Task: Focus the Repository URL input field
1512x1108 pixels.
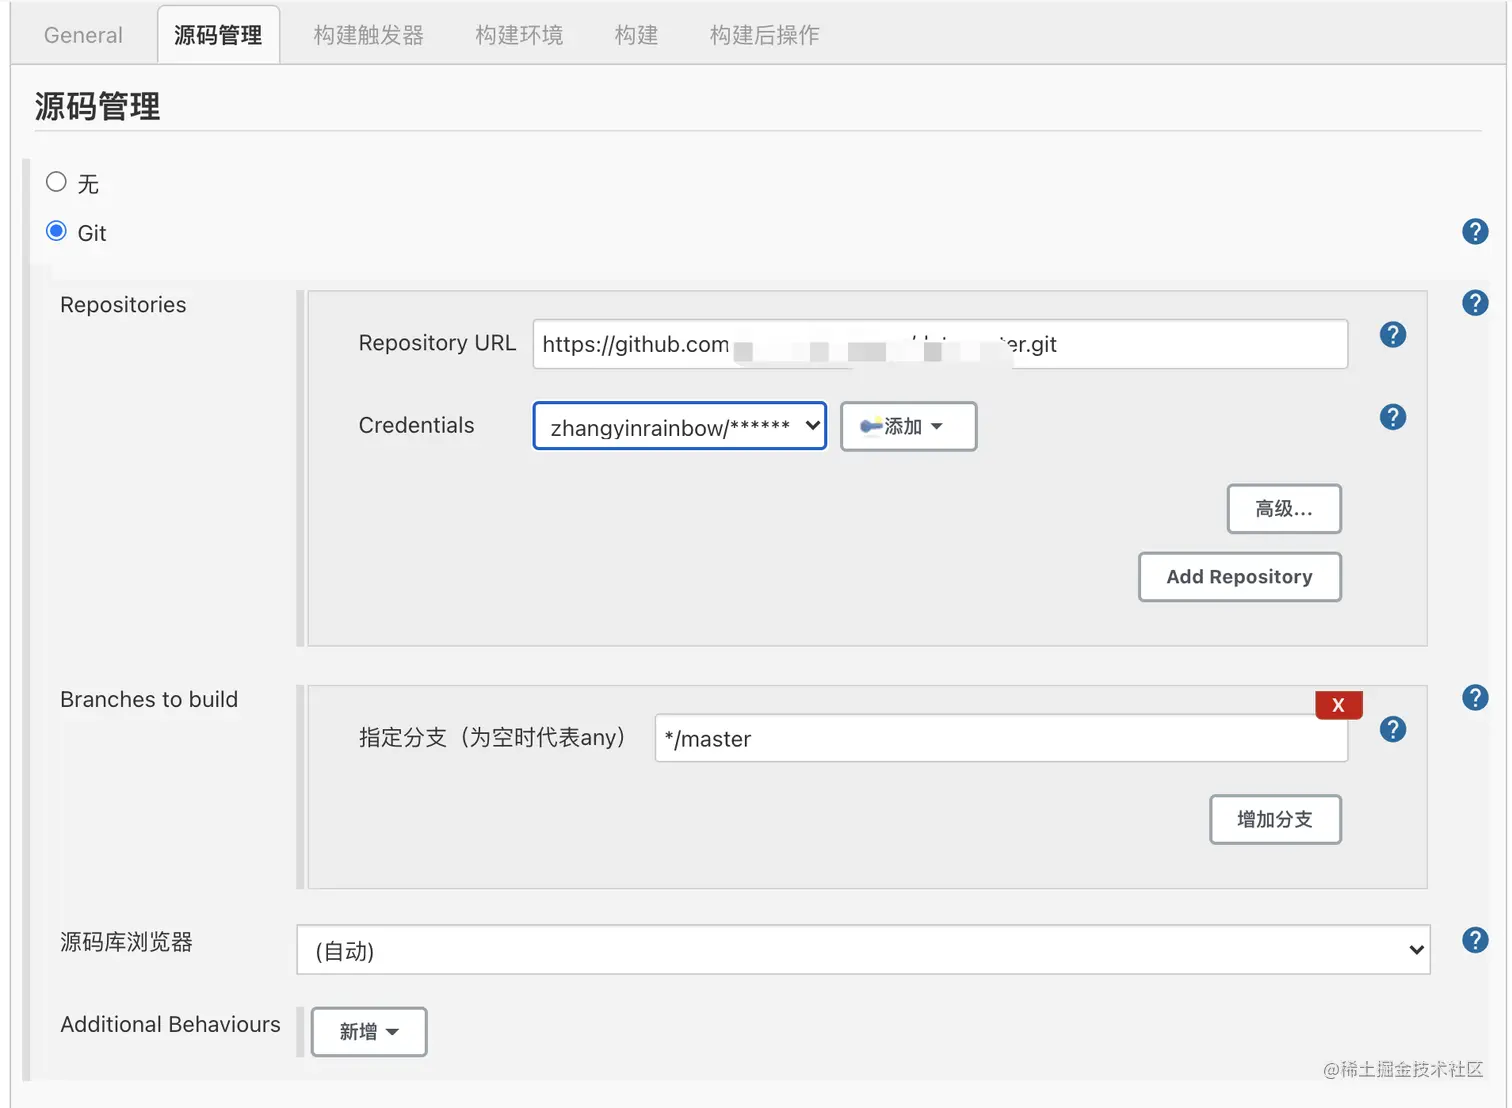Action: pos(940,344)
